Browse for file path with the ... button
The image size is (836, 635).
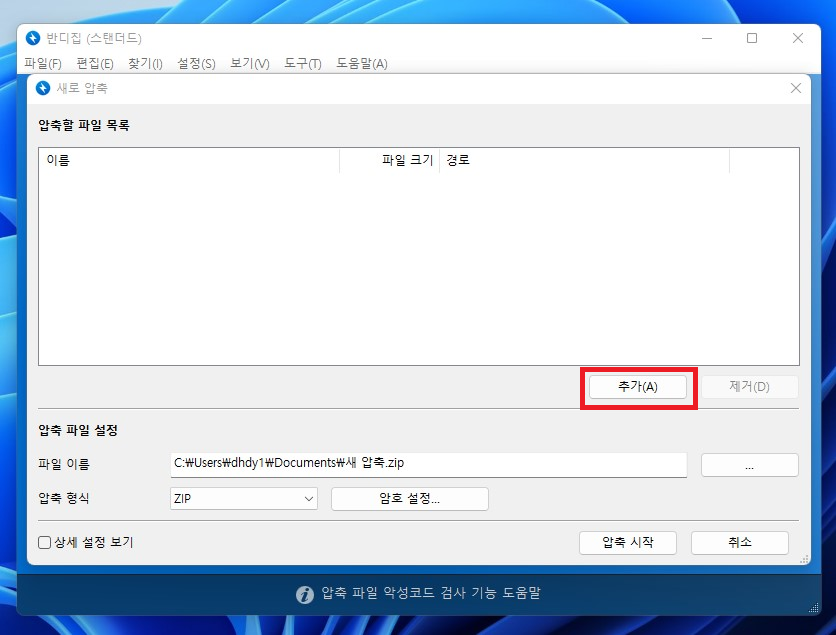coord(749,465)
